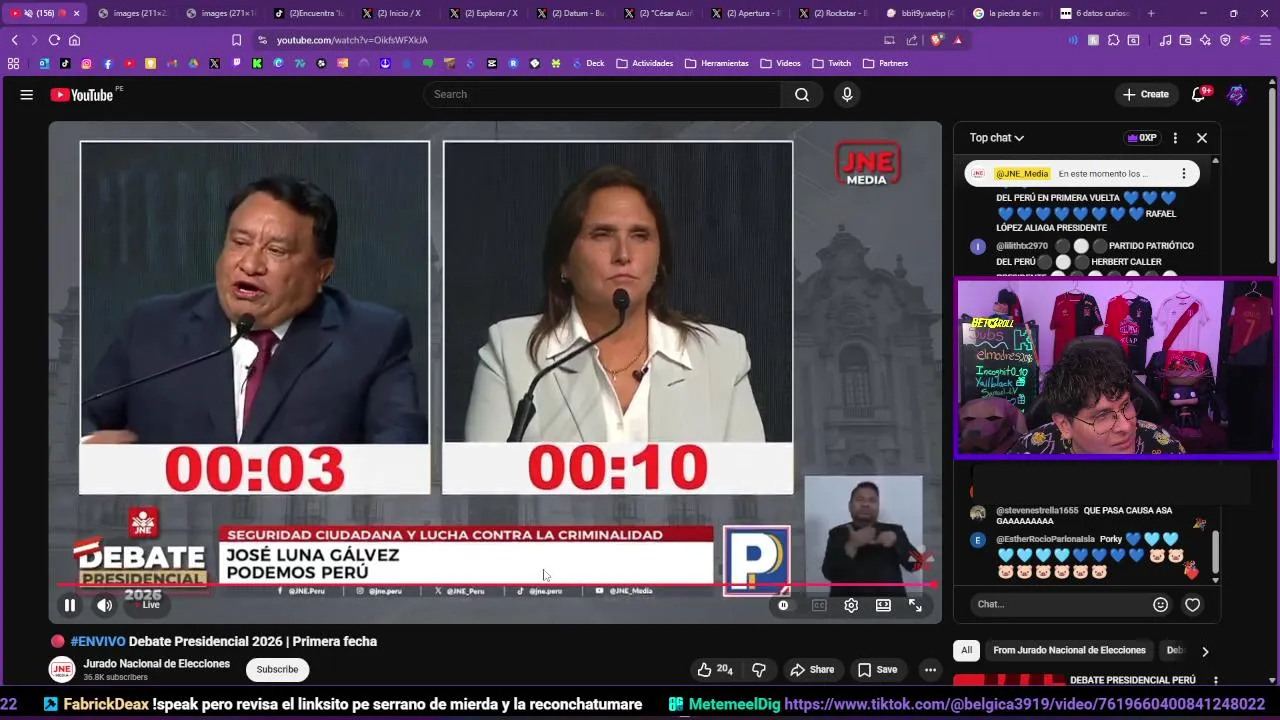
Task: Reload the page
Action: click(54, 40)
